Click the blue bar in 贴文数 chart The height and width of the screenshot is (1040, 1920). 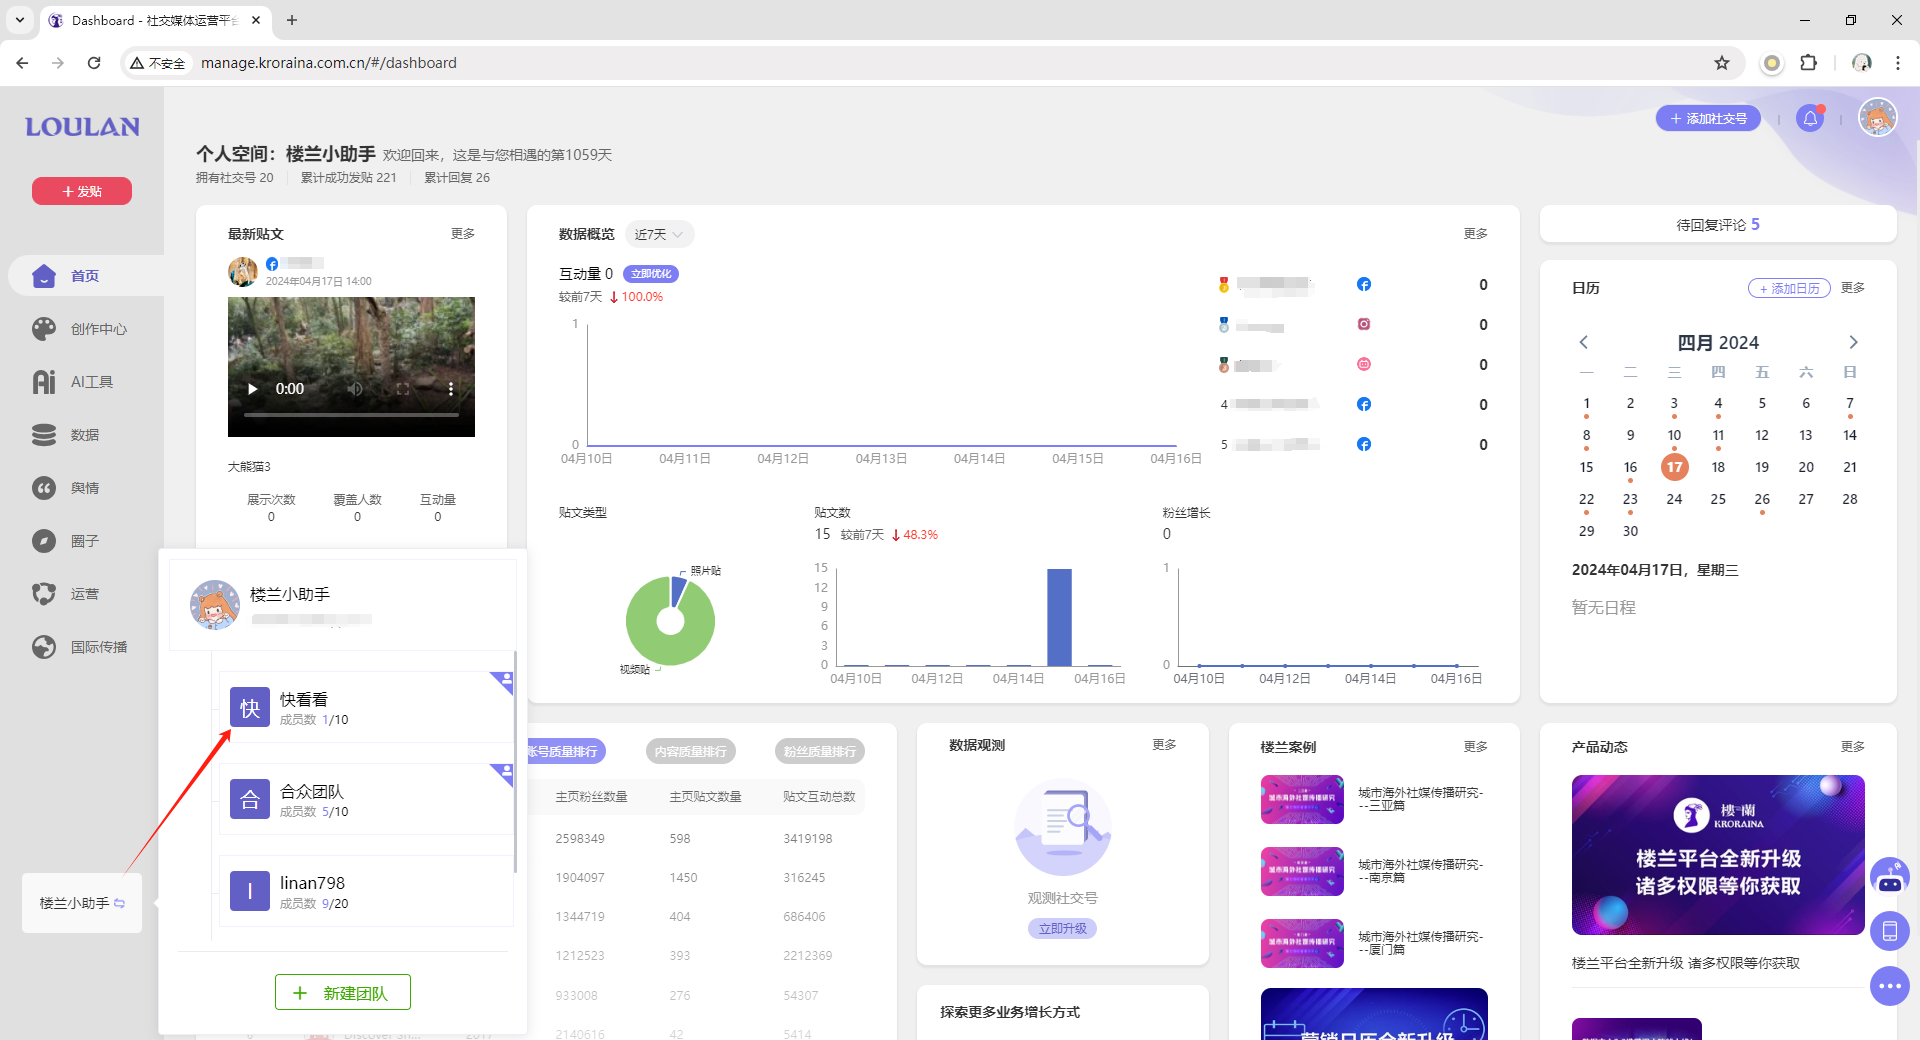click(1059, 617)
